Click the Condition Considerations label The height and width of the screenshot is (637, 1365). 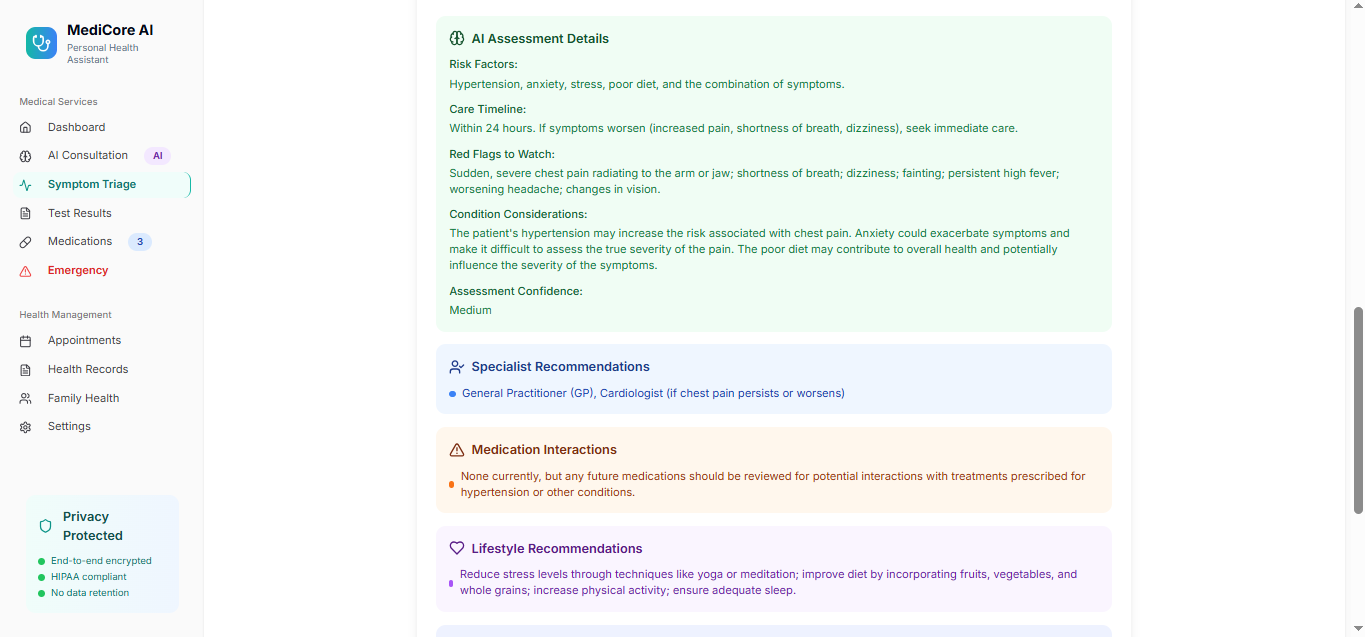(x=518, y=214)
